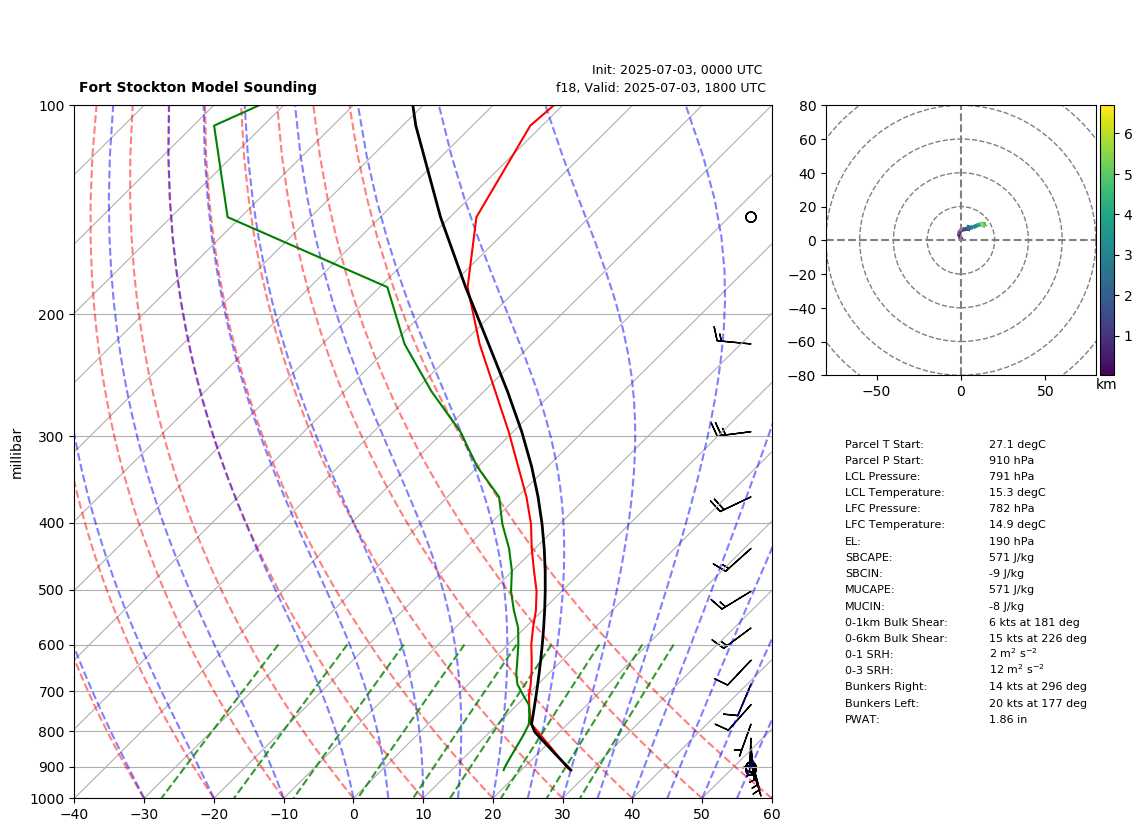Select the wind barb near 600 hPa
1142x832 pixels.
pos(731,638)
